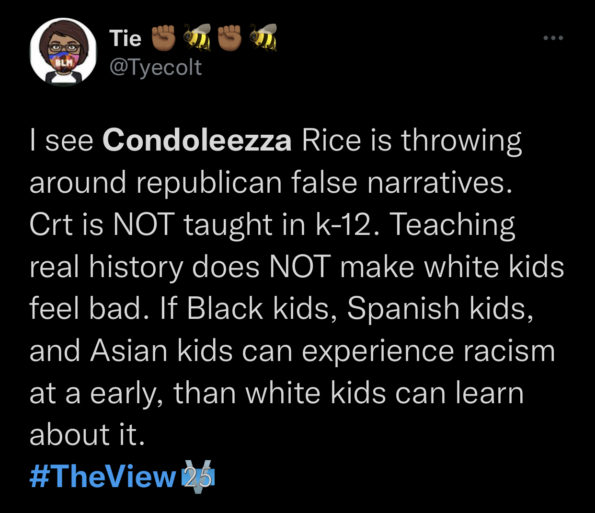Viewport: 595px width, 513px height.
Task: Click the tweet's last line 'about it.'
Action: pos(87,435)
